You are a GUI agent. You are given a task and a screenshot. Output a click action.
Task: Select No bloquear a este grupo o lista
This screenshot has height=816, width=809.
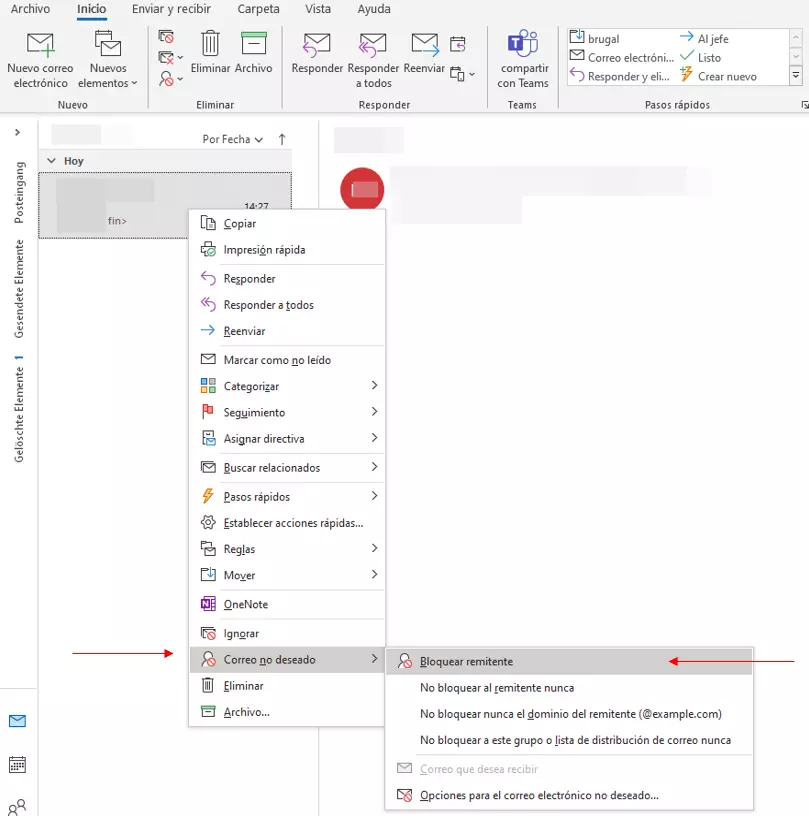[x=569, y=740]
